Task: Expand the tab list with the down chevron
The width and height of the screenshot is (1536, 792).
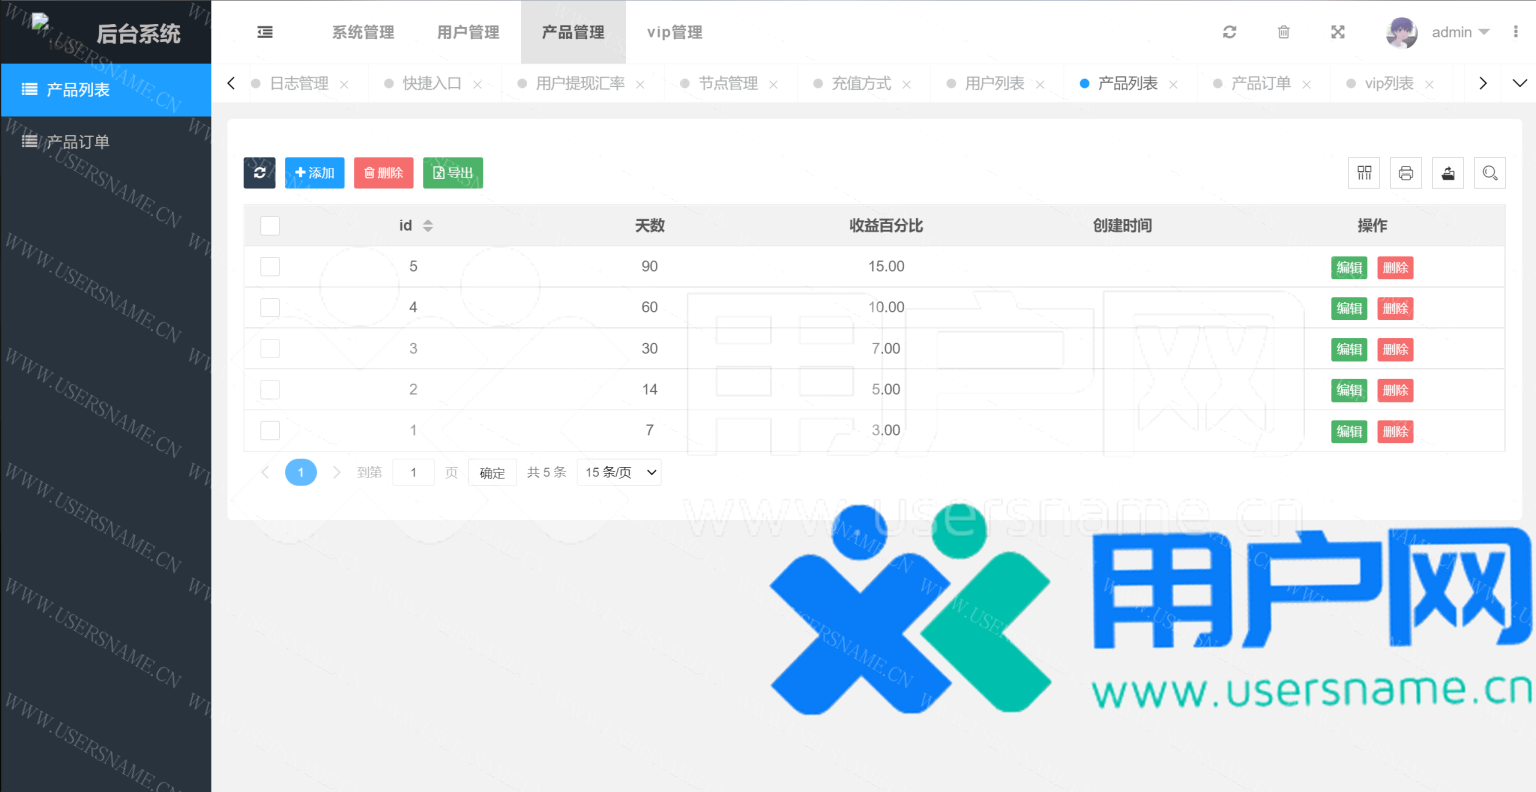Action: point(1519,83)
